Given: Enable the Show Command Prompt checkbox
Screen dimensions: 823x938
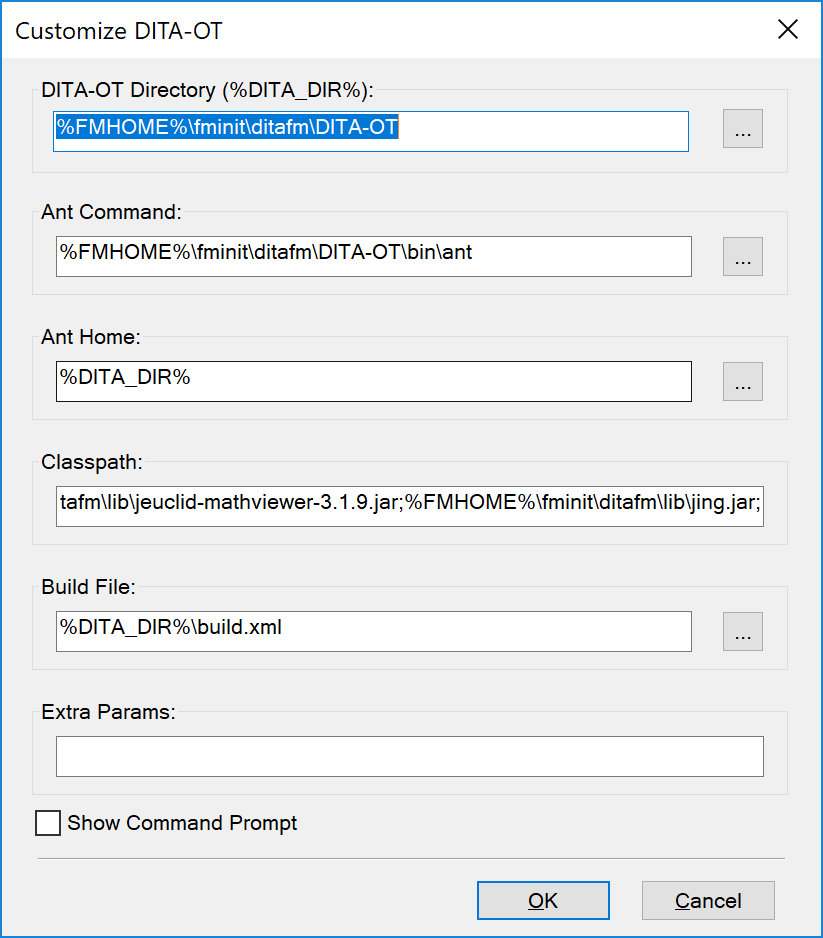Looking at the screenshot, I should coord(47,822).
